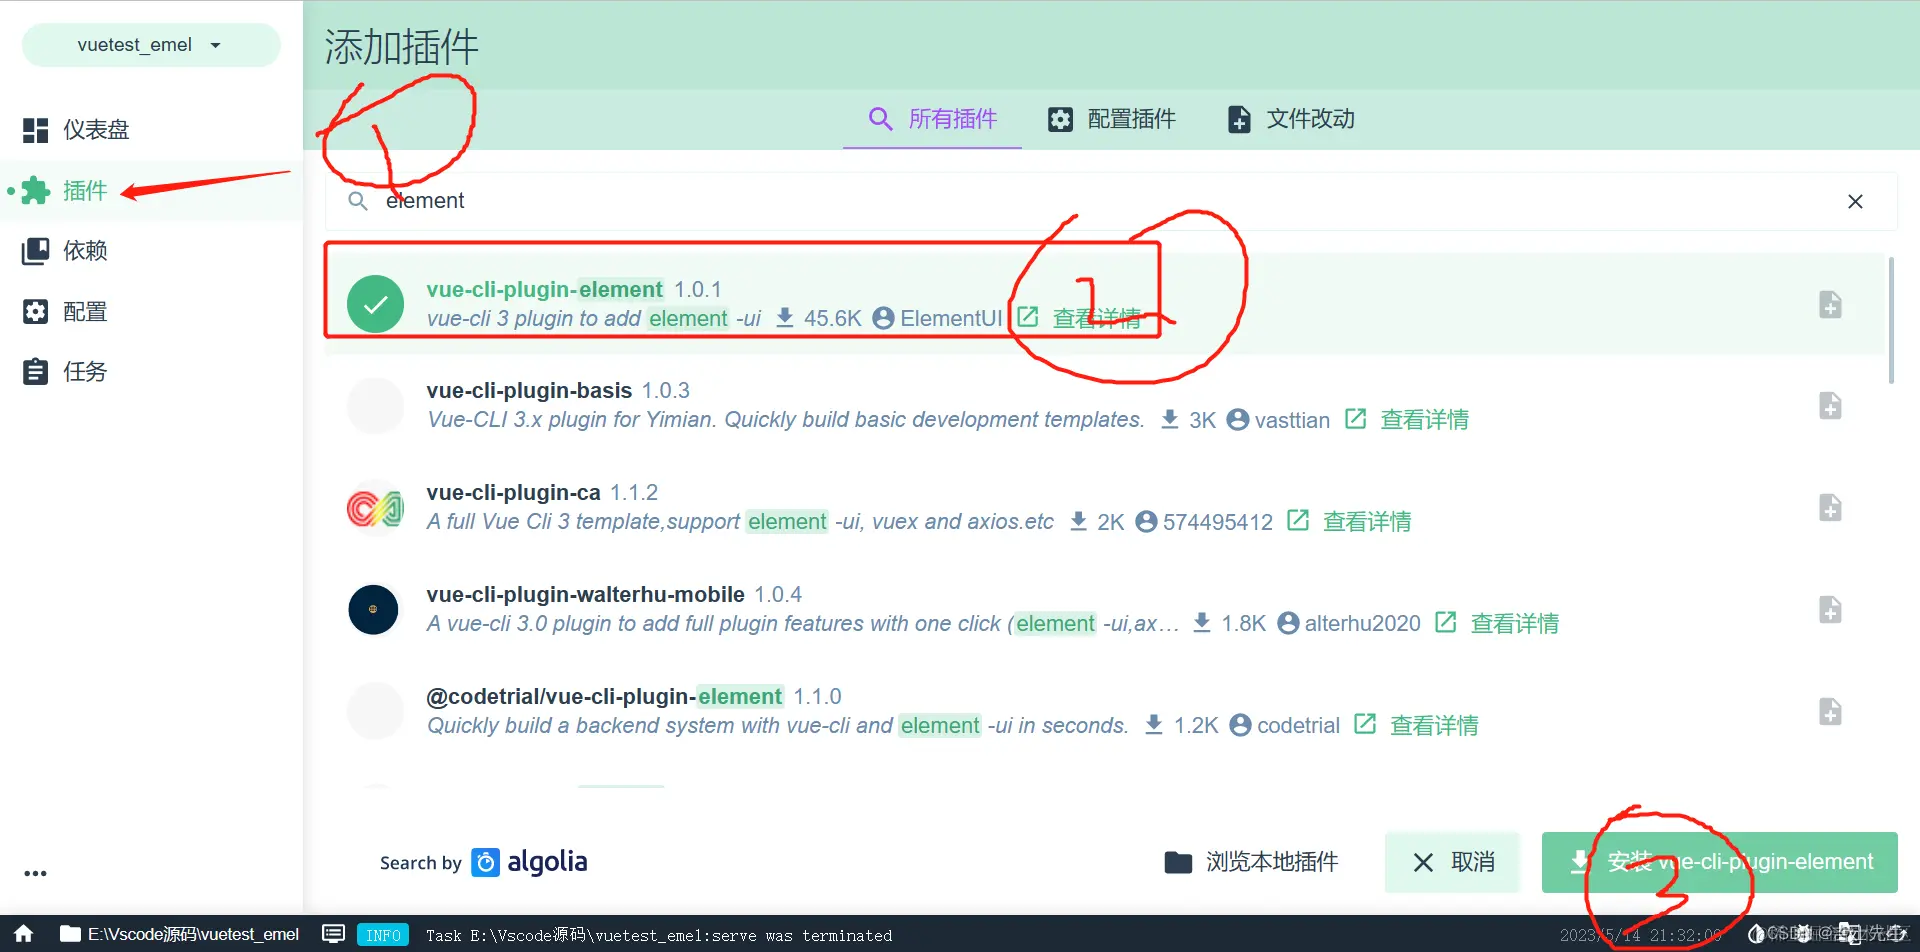Go to 依赖 dependencies section
The image size is (1920, 952).
point(150,251)
